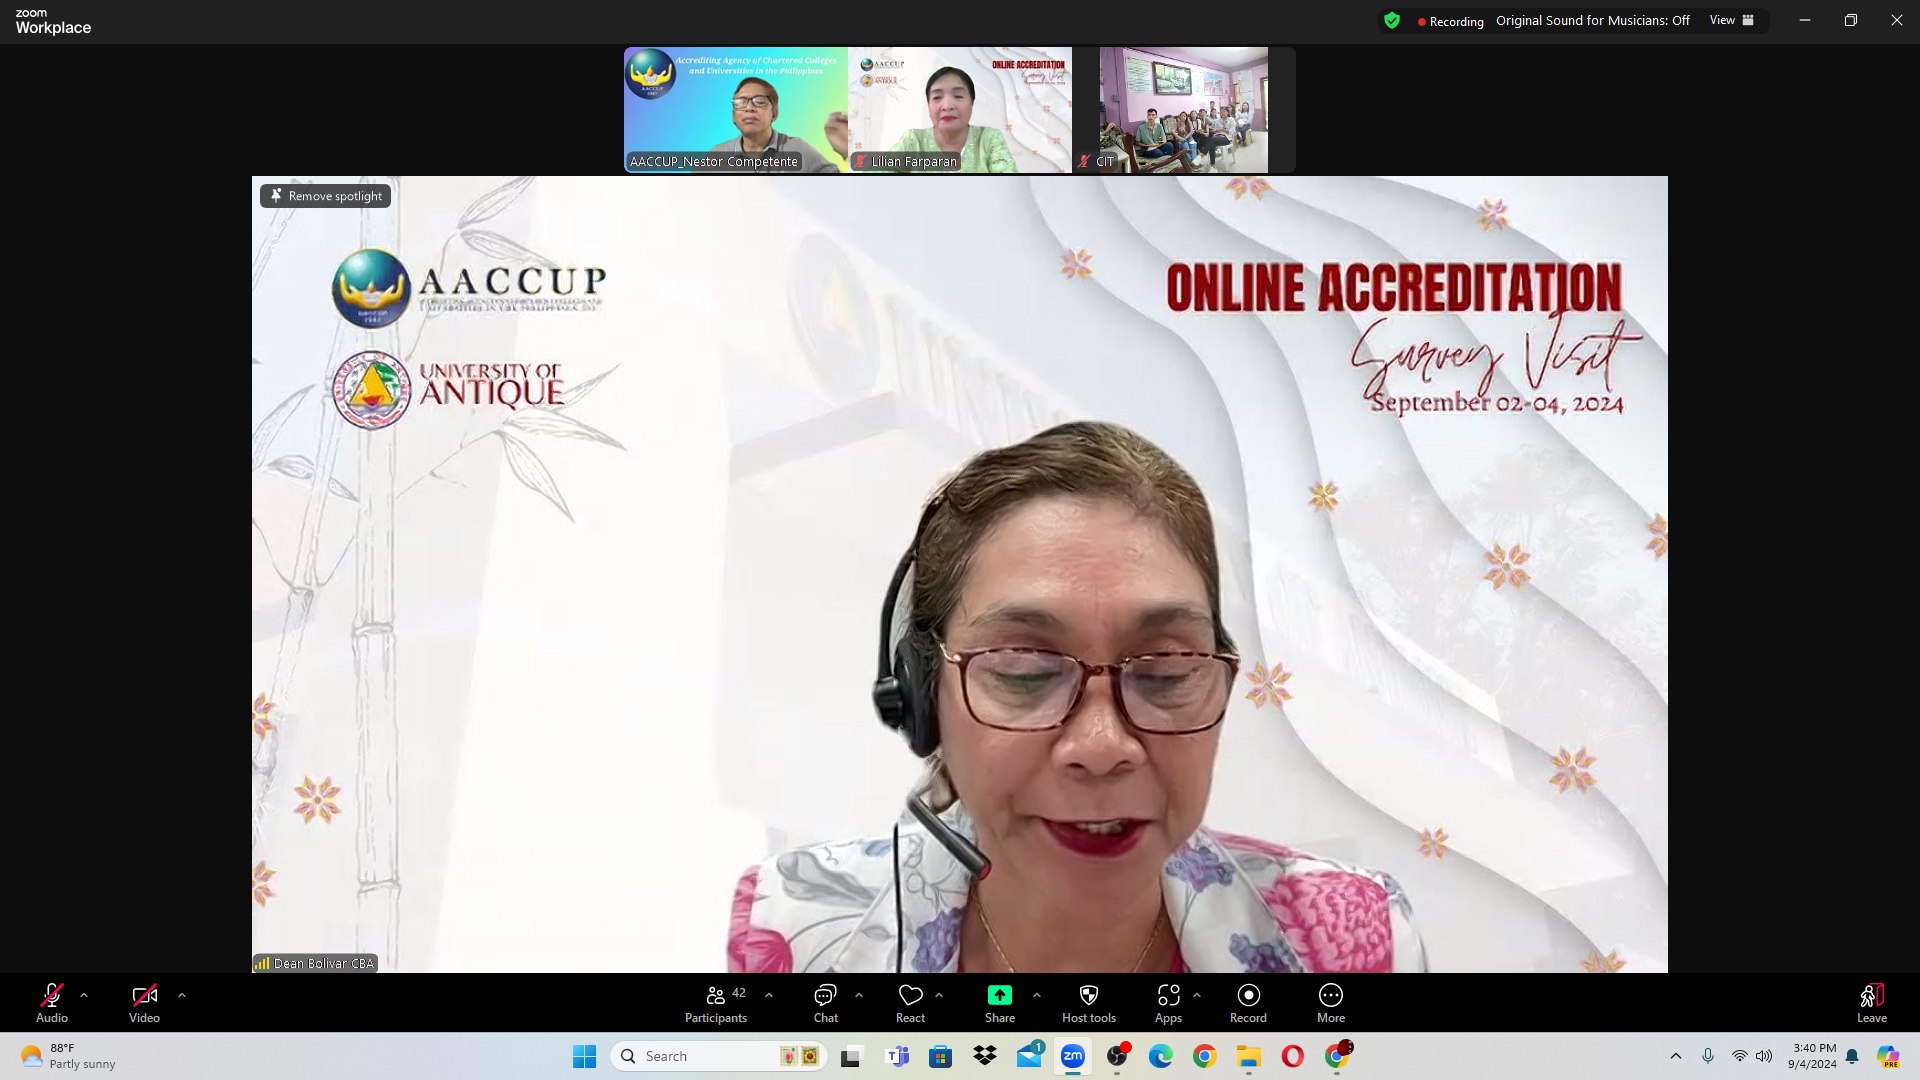The width and height of the screenshot is (1920, 1080).
Task: Open Microsoft Edge from taskbar
Action: coord(1160,1056)
